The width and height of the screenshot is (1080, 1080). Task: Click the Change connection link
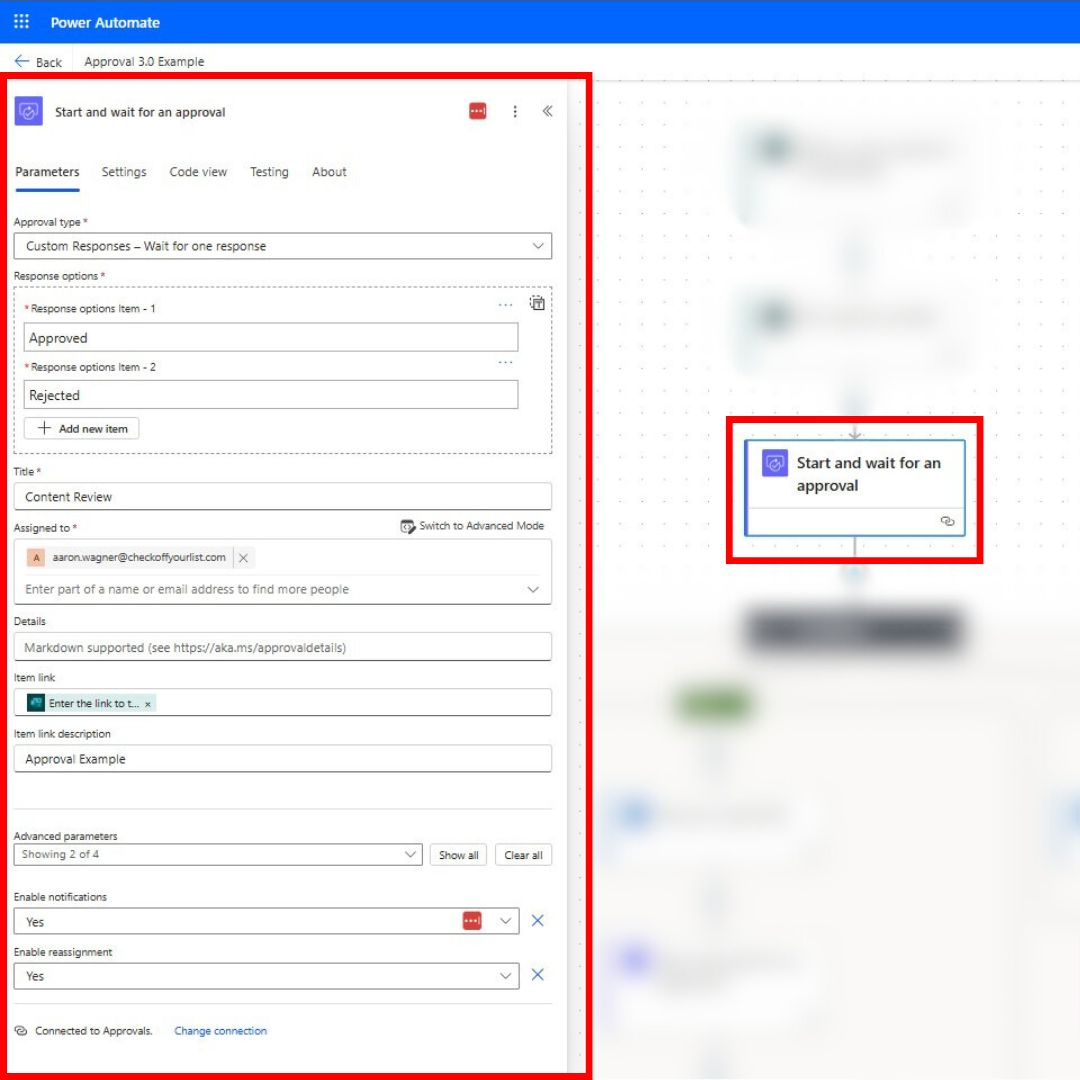pyautogui.click(x=220, y=1030)
